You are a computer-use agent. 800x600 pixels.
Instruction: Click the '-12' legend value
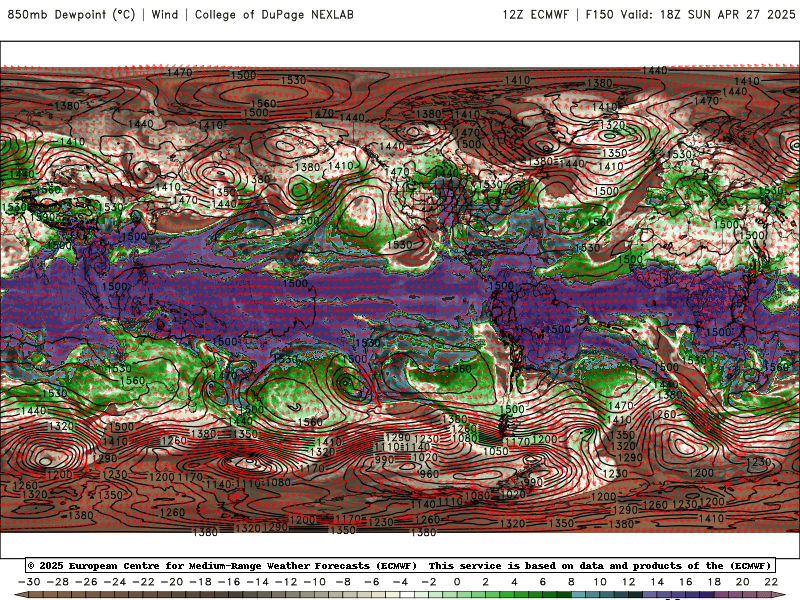coord(286,582)
